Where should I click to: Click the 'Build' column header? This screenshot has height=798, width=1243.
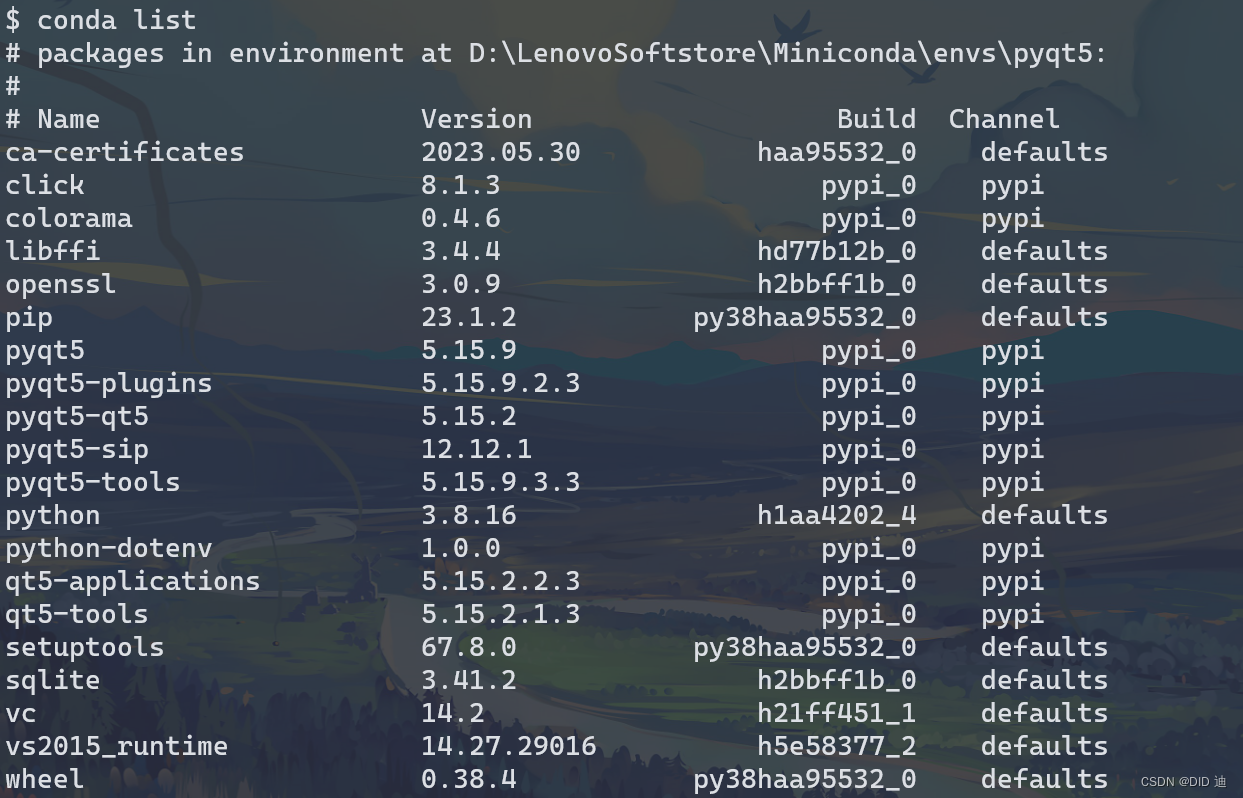(x=877, y=118)
